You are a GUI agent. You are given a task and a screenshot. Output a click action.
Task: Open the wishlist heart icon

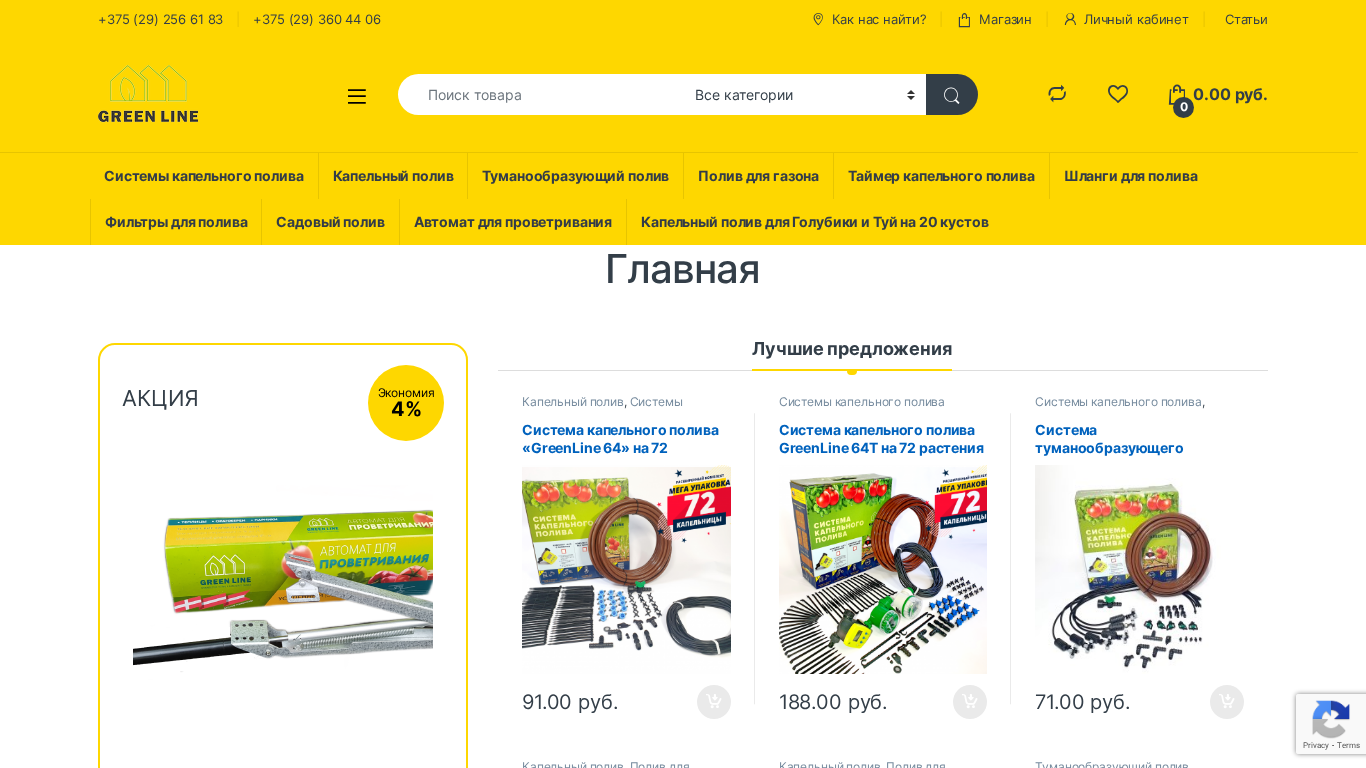pyautogui.click(x=1118, y=94)
